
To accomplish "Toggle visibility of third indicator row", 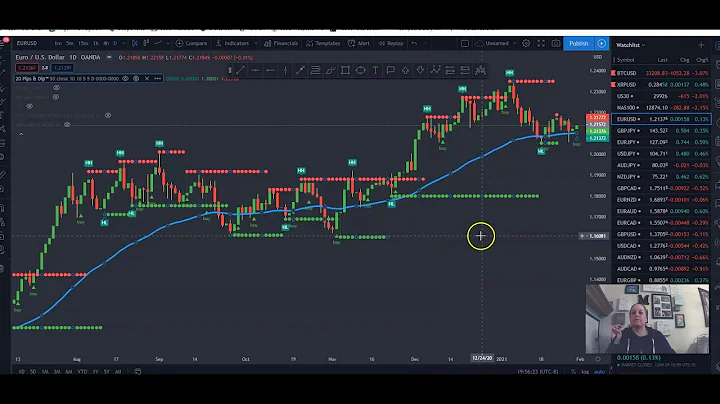I will pyautogui.click(x=56, y=97).
